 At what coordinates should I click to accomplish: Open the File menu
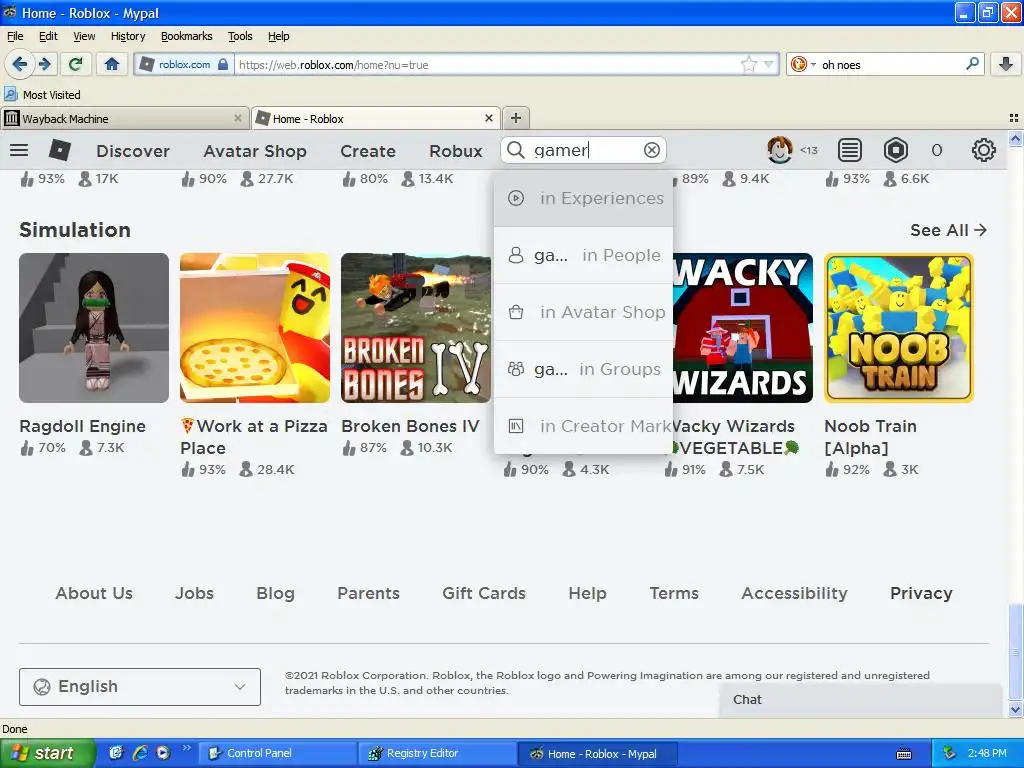click(15, 36)
